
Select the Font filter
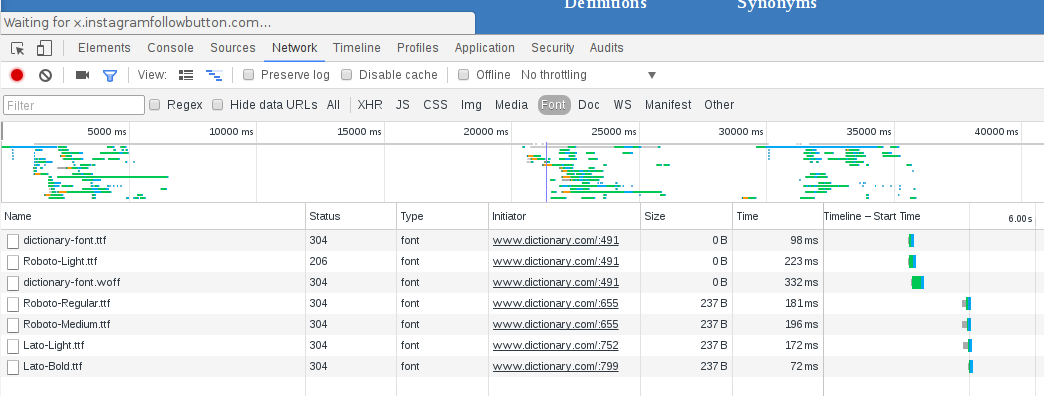tap(554, 104)
